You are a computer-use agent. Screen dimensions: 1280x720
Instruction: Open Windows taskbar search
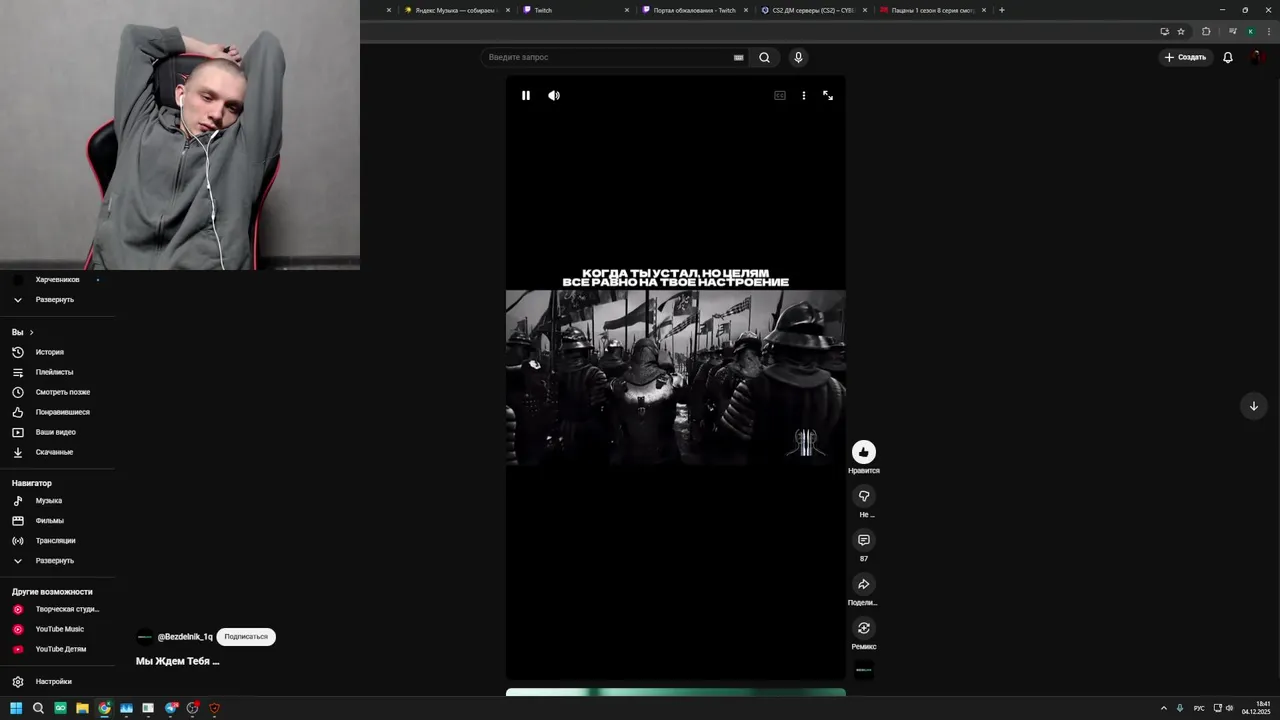click(38, 708)
